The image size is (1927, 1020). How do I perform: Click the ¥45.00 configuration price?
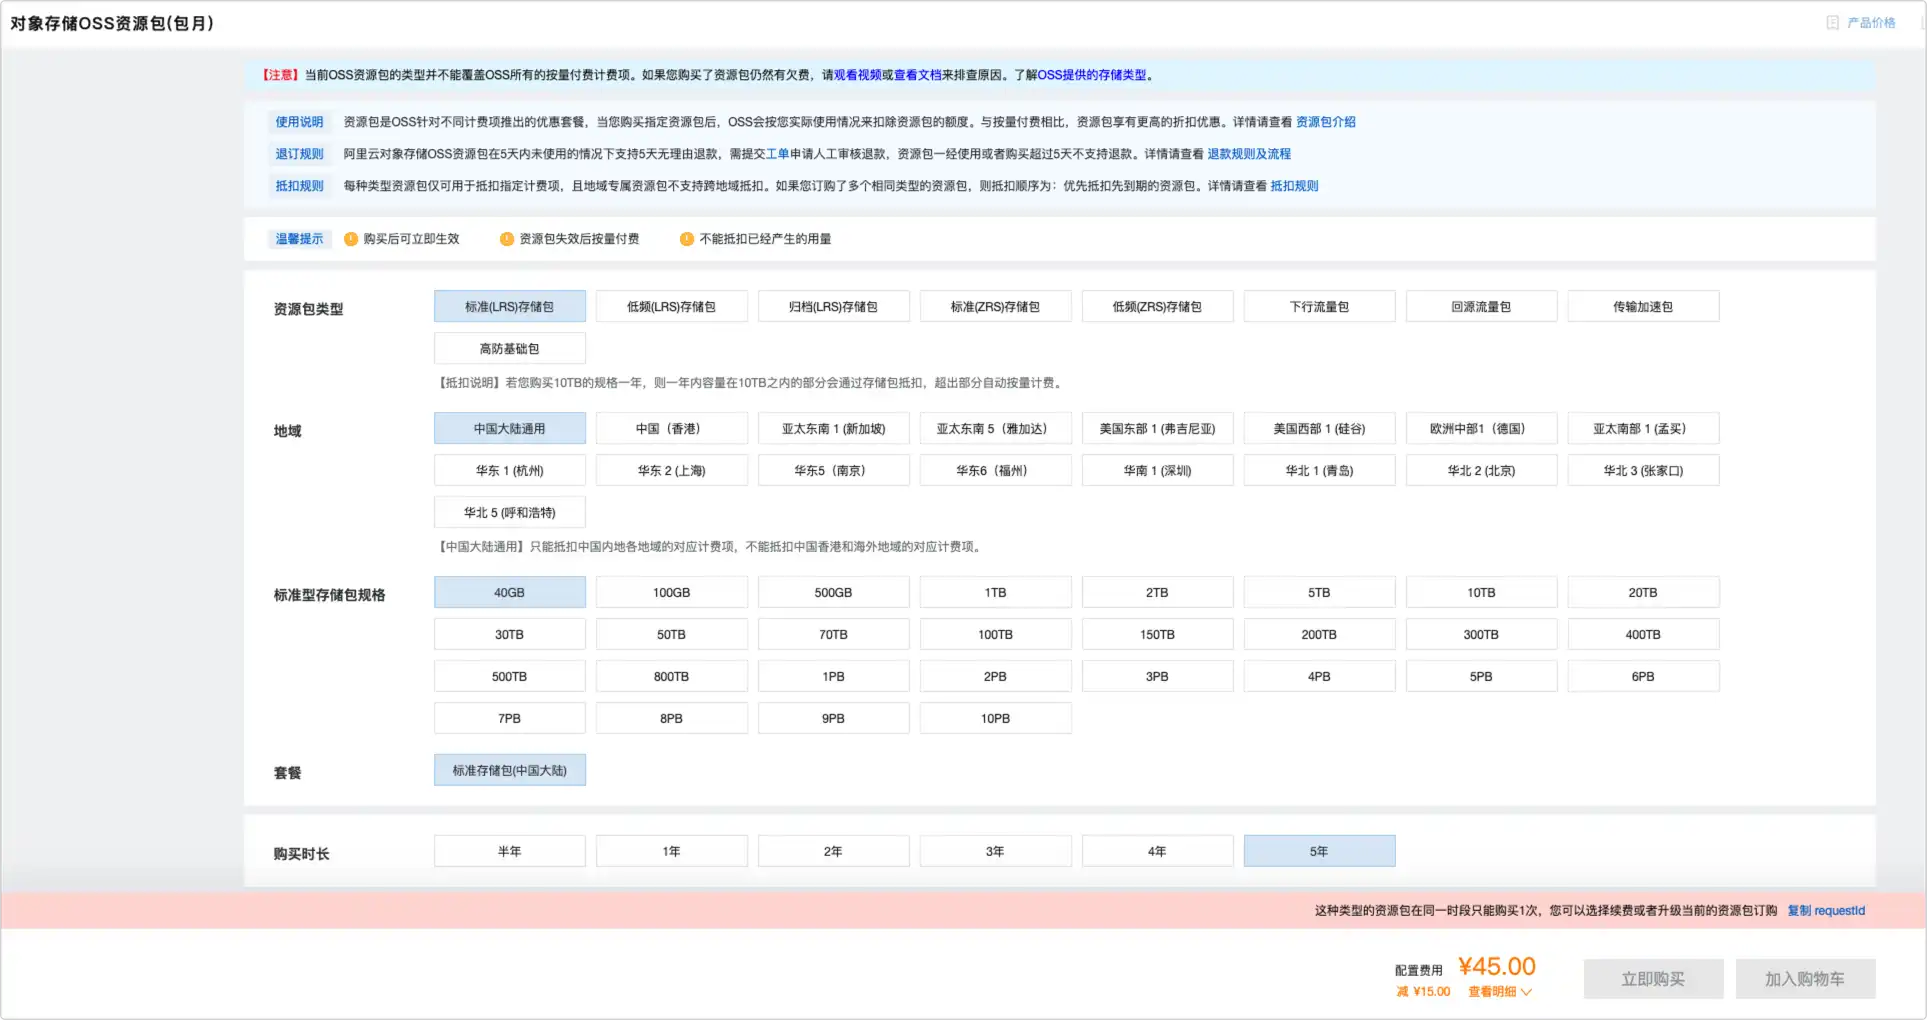[x=1497, y=966]
